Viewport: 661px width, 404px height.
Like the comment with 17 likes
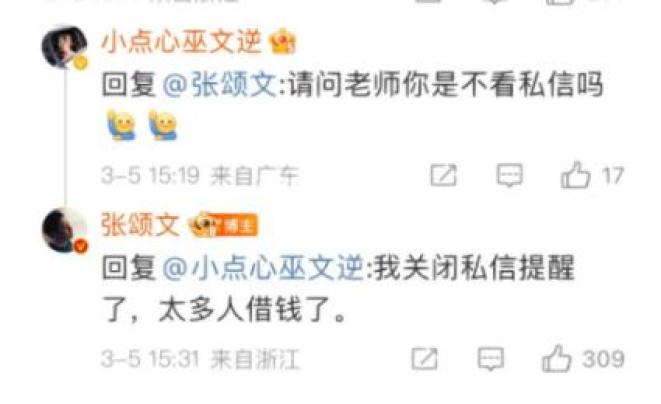point(575,175)
